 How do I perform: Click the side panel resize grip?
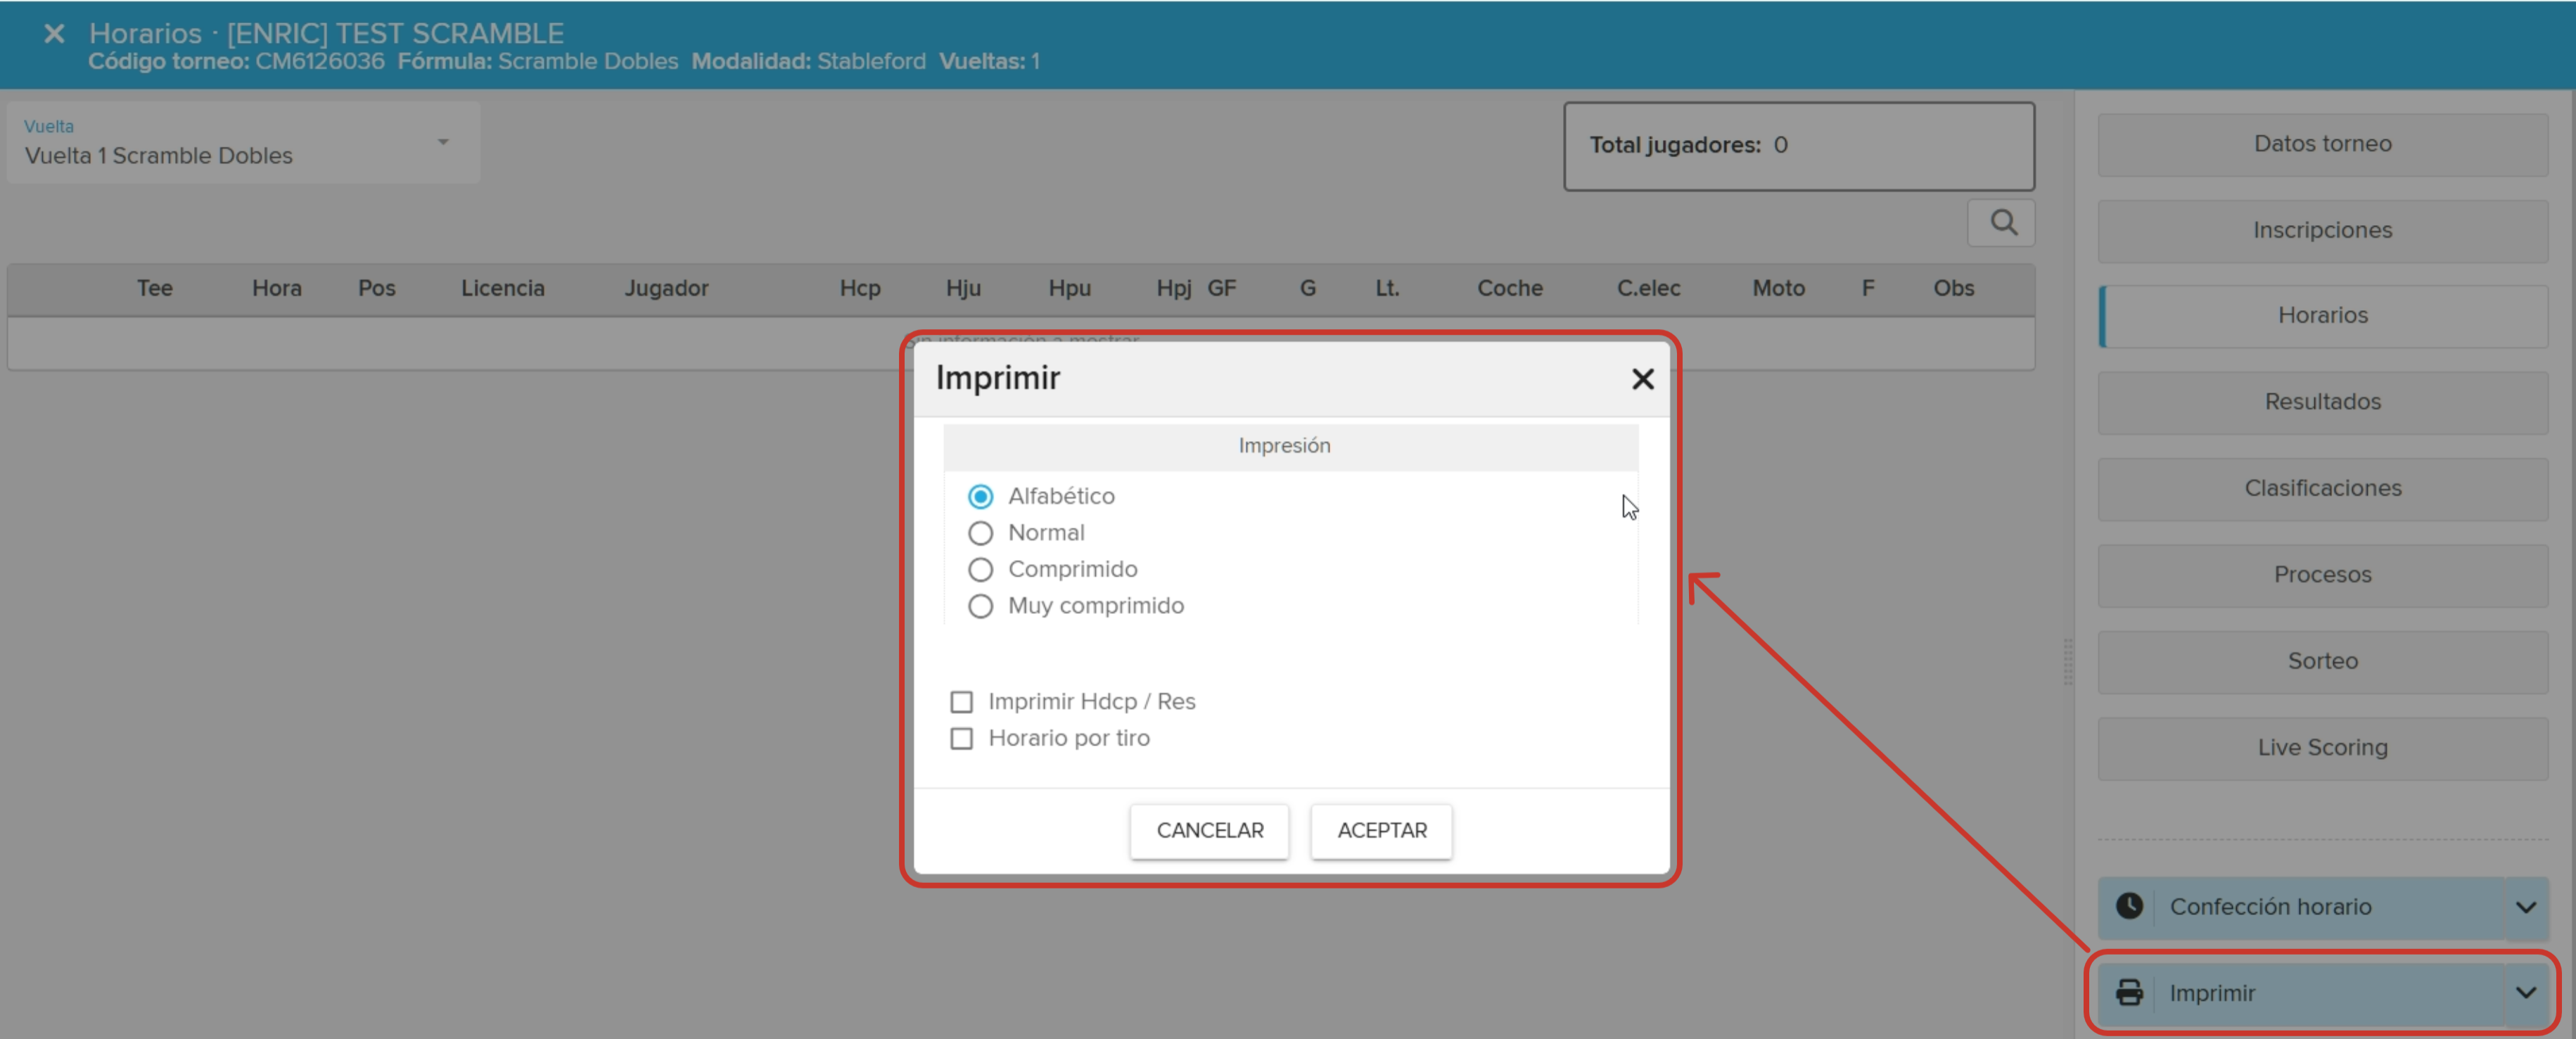[2068, 661]
